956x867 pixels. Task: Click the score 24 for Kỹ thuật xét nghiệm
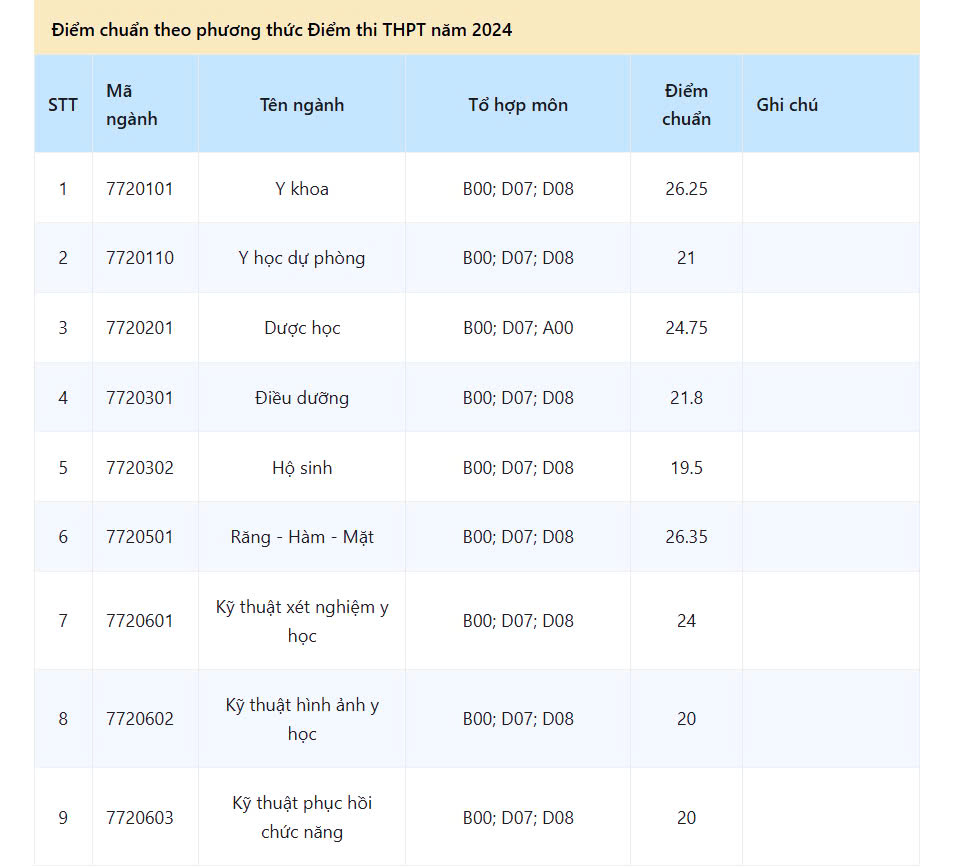[687, 621]
